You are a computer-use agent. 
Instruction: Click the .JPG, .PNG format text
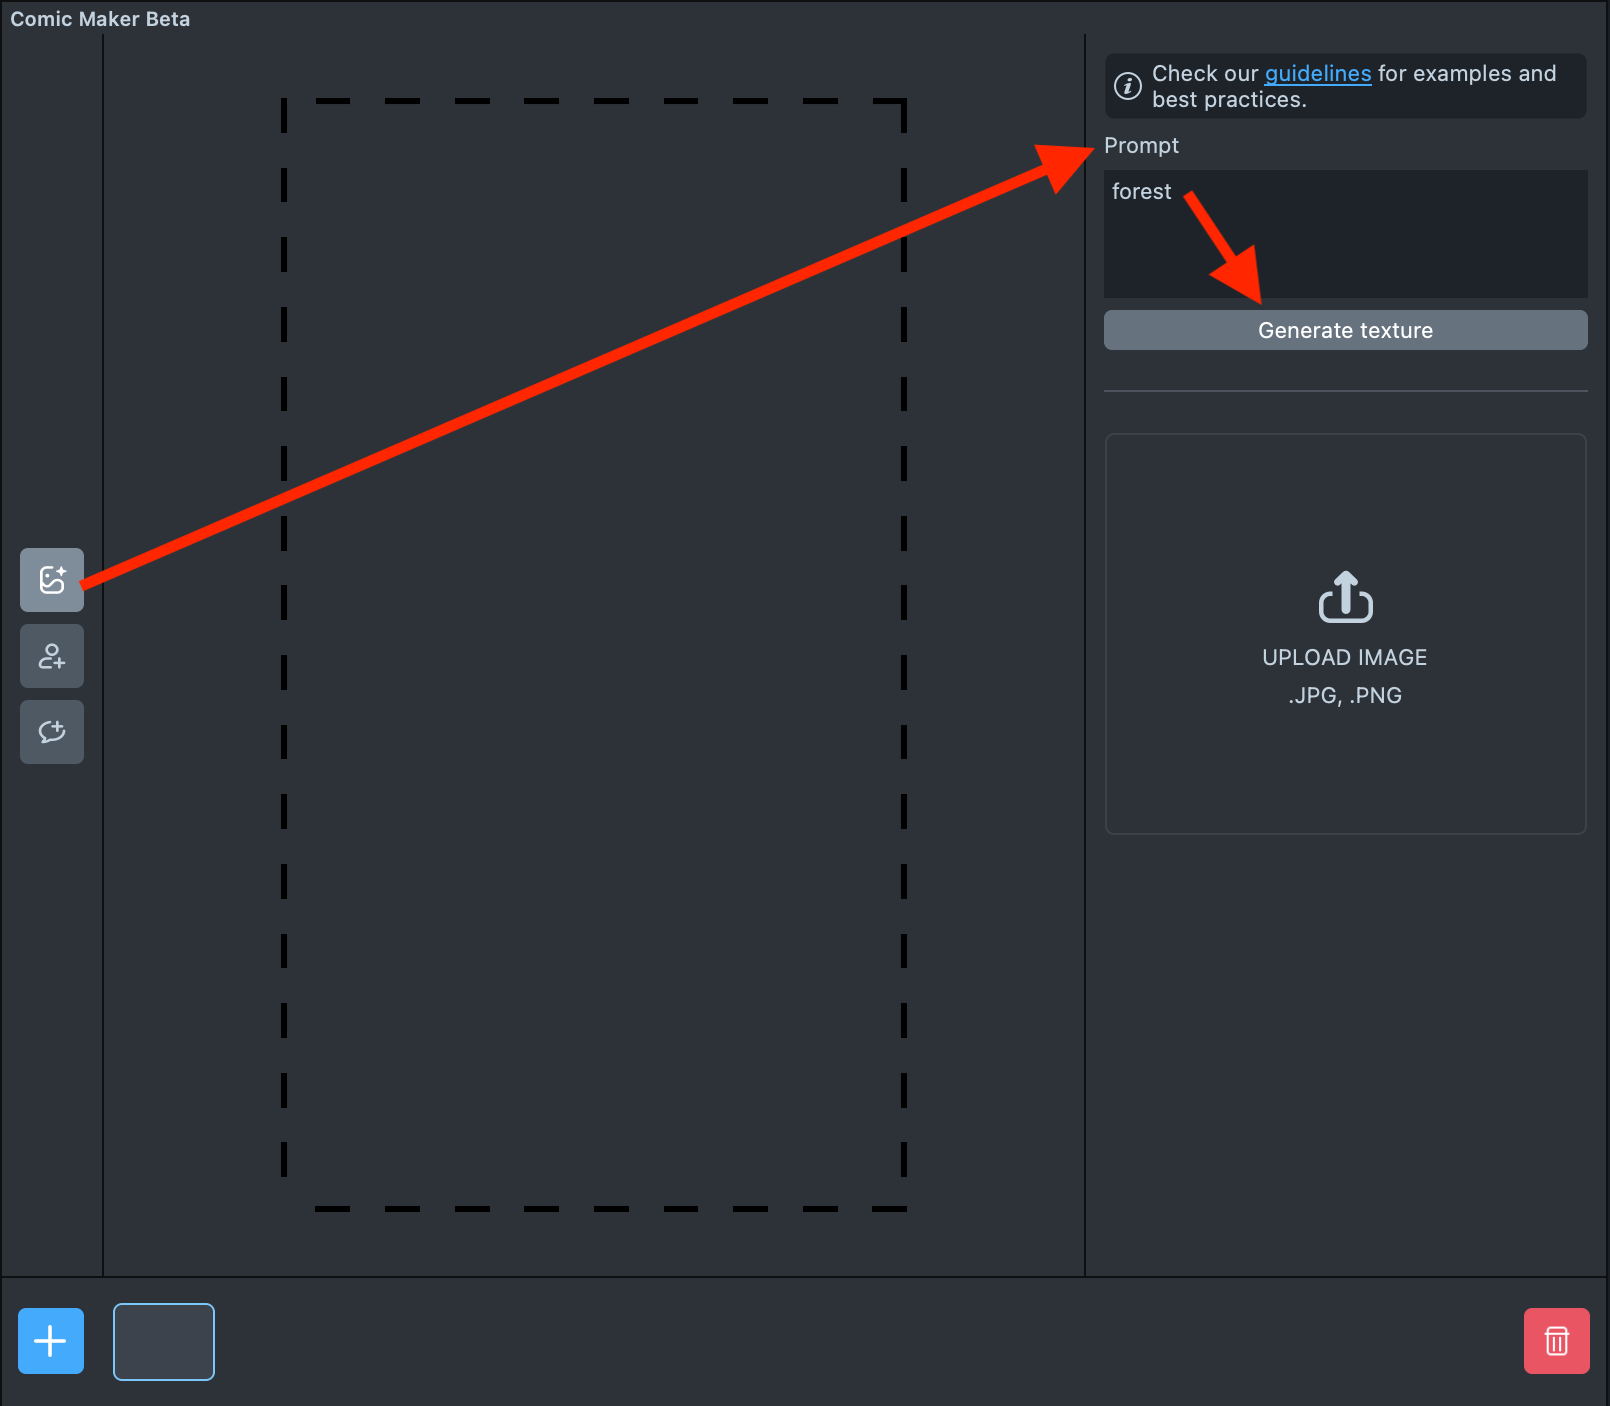[x=1344, y=696]
